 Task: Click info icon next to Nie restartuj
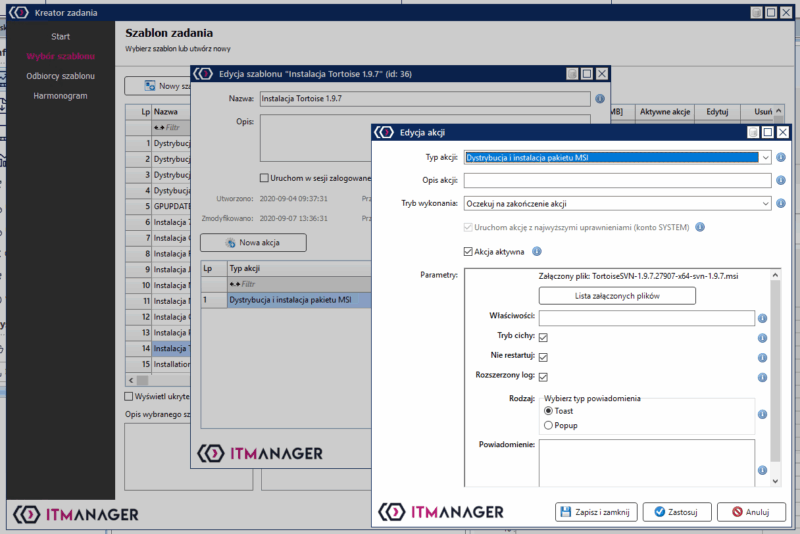(762, 357)
